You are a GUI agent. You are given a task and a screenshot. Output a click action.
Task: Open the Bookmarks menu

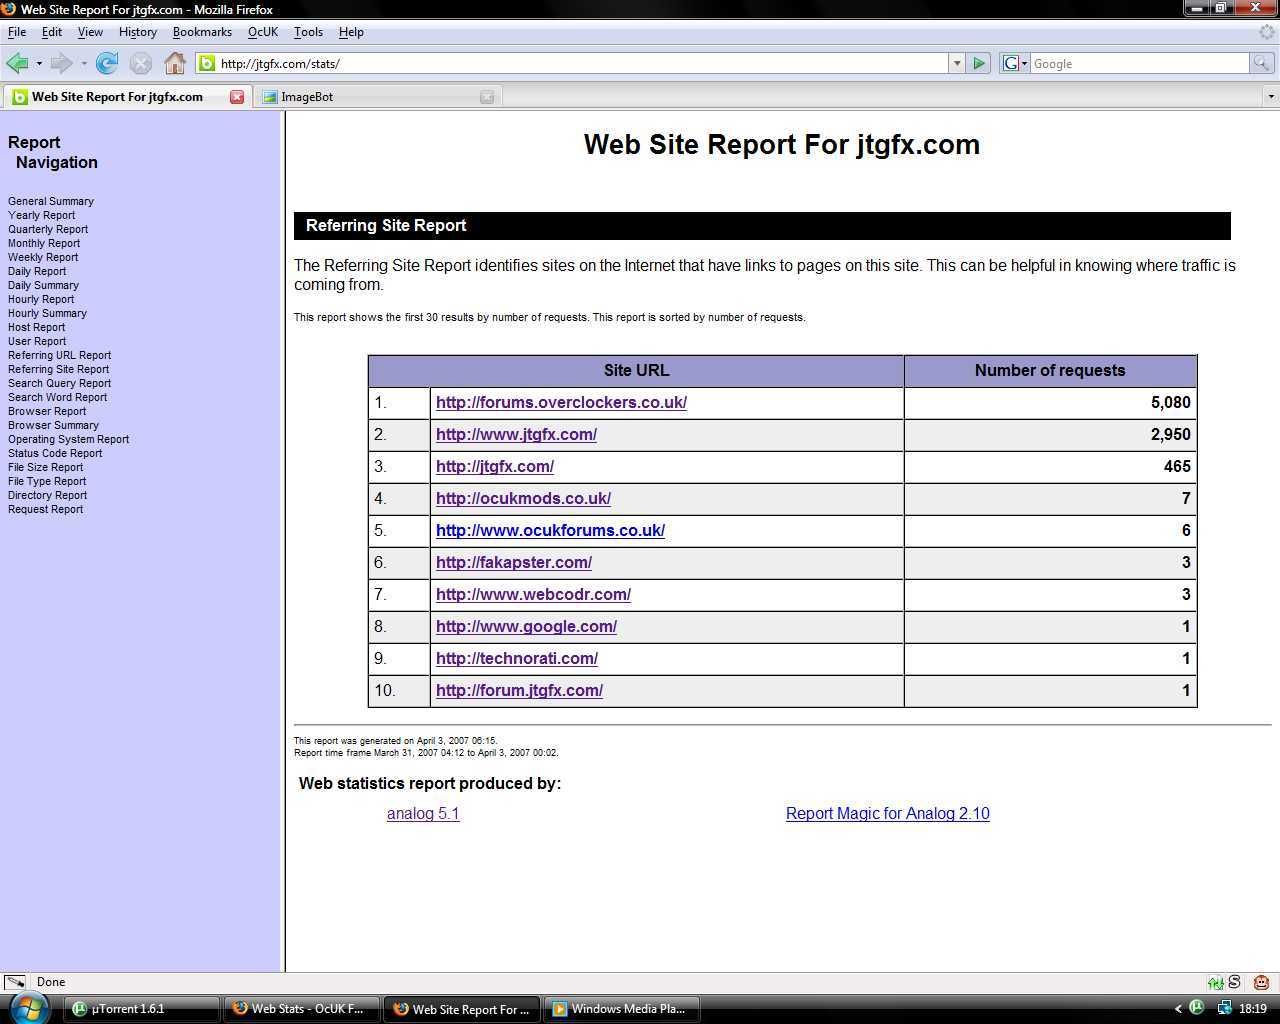coord(202,32)
